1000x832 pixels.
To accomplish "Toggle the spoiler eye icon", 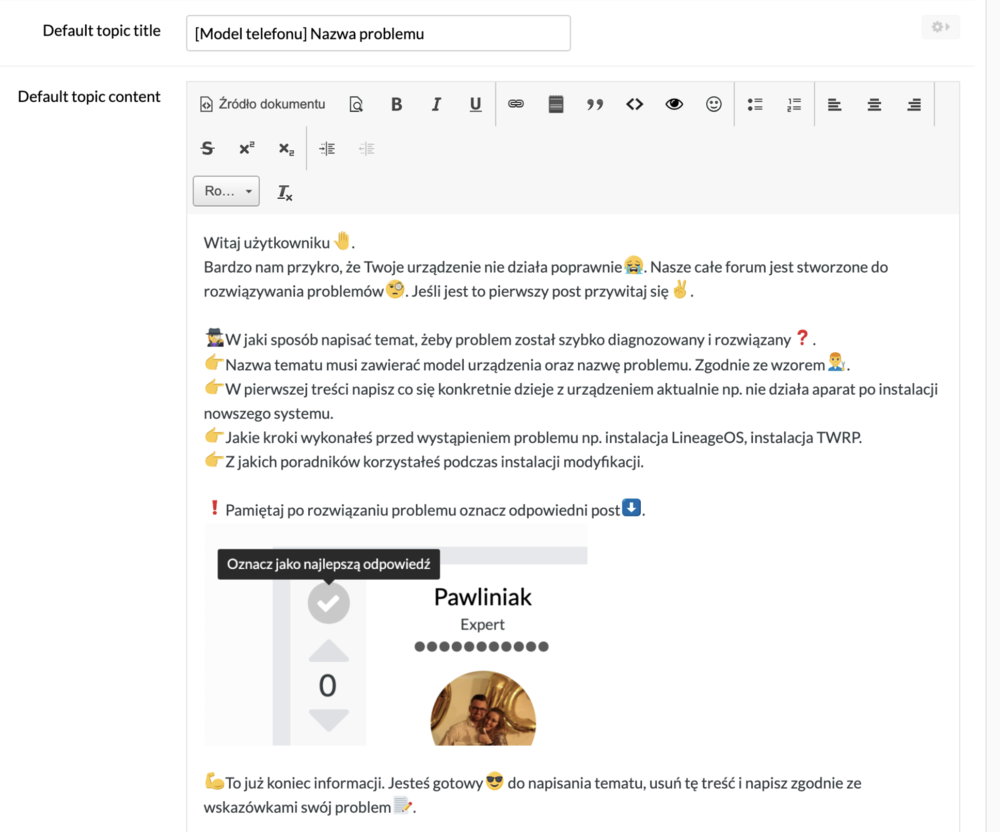I will (674, 104).
